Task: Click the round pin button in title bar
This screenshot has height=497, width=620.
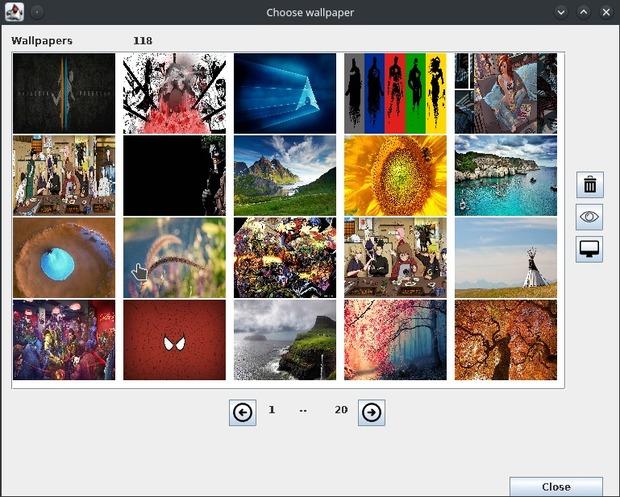Action: click(x=37, y=12)
